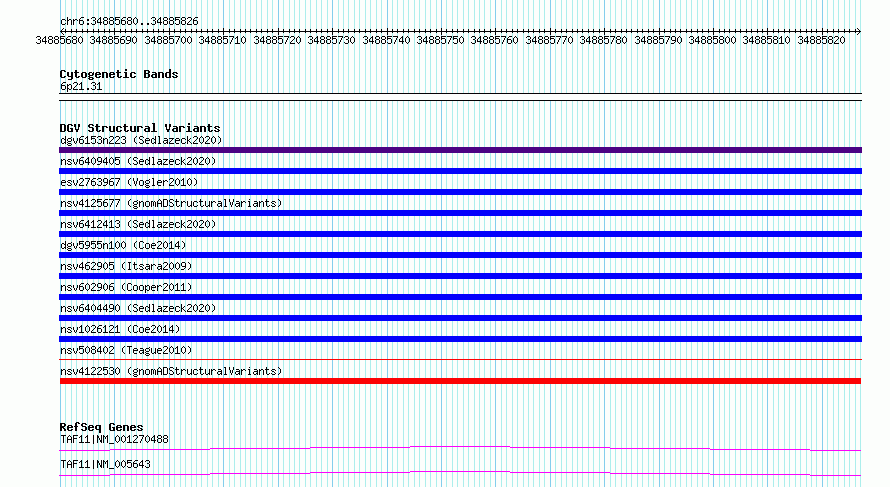Open variant nsv602906 (Cooper2011) label
Screen dimensions: 890x487
pos(126,287)
